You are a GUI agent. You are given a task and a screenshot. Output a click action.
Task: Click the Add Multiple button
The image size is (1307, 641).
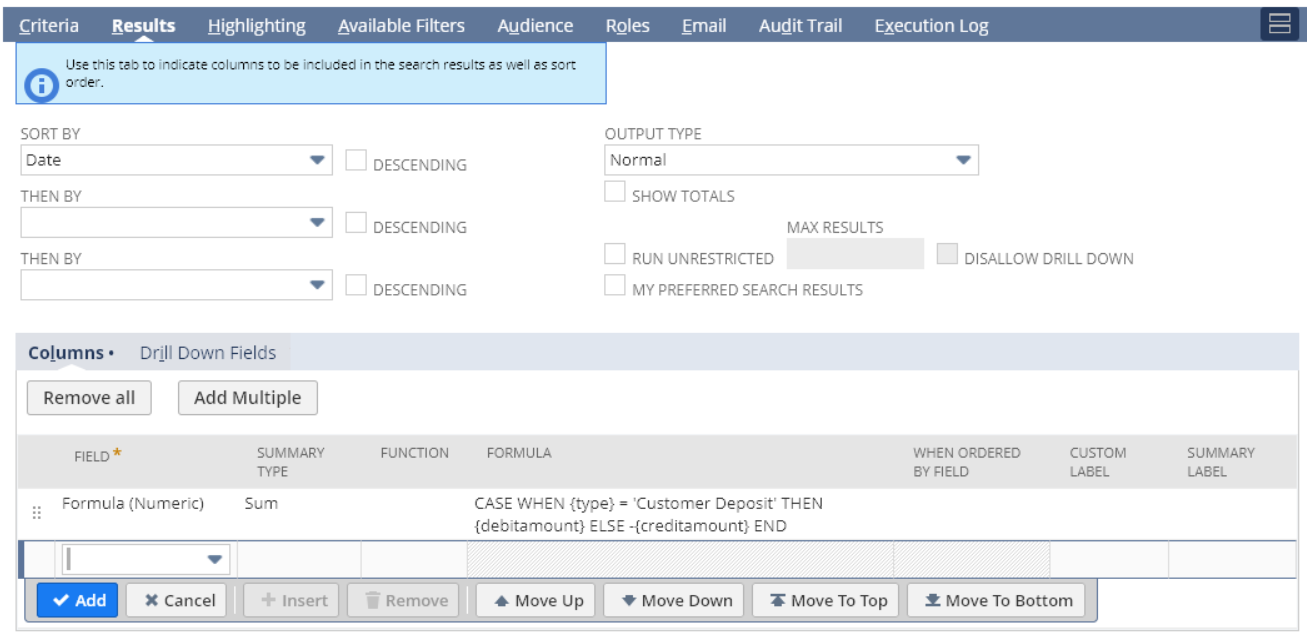247,397
